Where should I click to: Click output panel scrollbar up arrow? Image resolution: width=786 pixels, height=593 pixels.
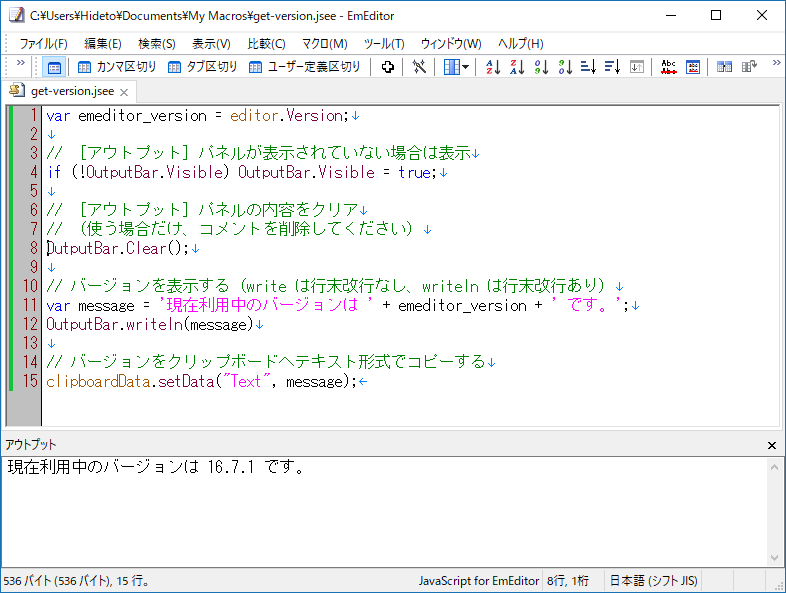pos(774,467)
